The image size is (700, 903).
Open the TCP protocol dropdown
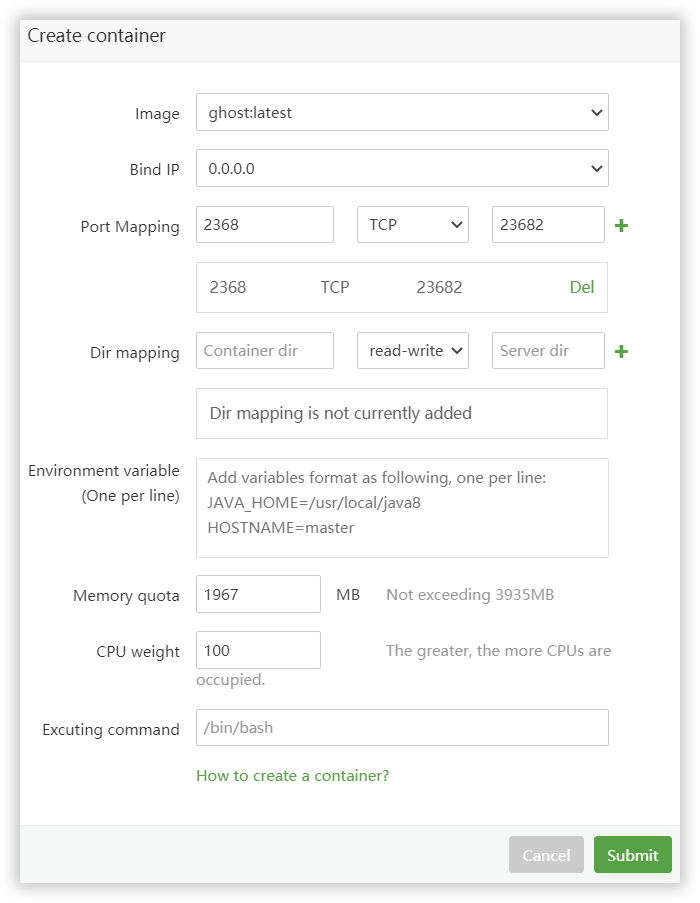[412, 225]
